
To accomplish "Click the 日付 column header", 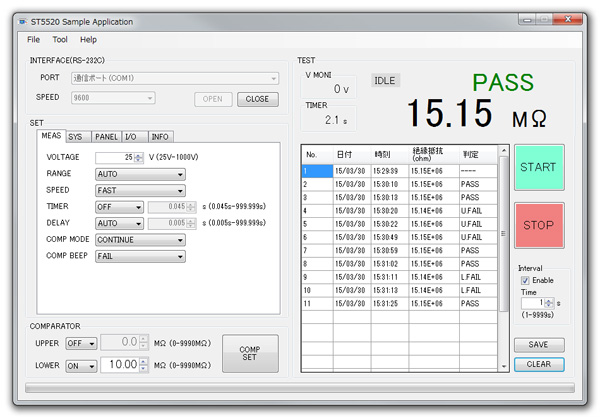I will click(x=352, y=155).
